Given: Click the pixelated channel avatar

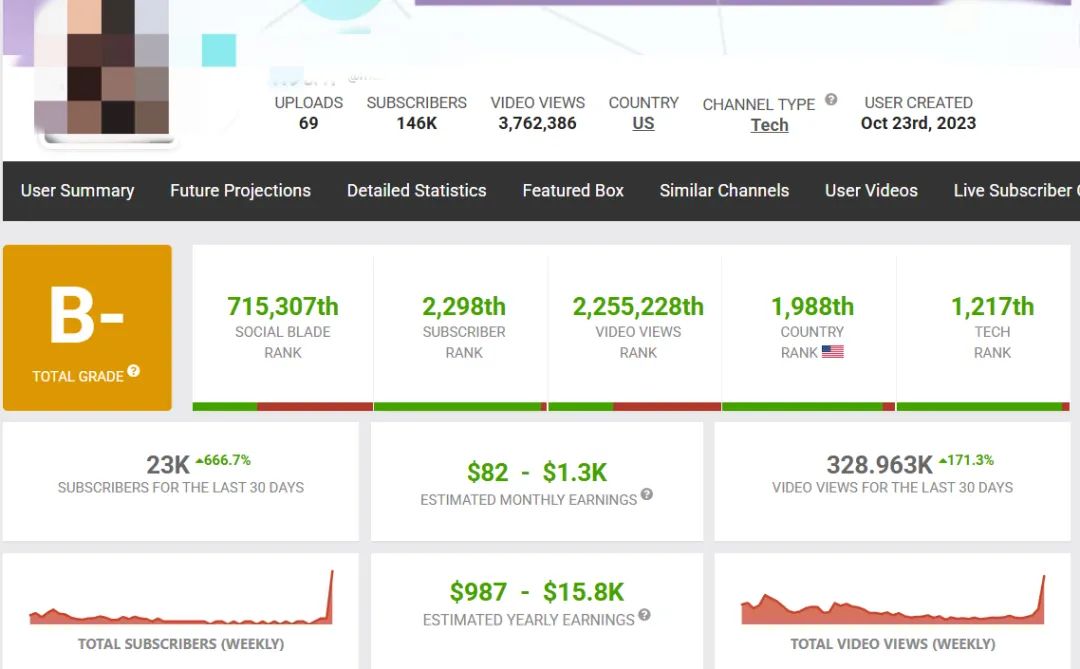Looking at the screenshot, I should [101, 70].
